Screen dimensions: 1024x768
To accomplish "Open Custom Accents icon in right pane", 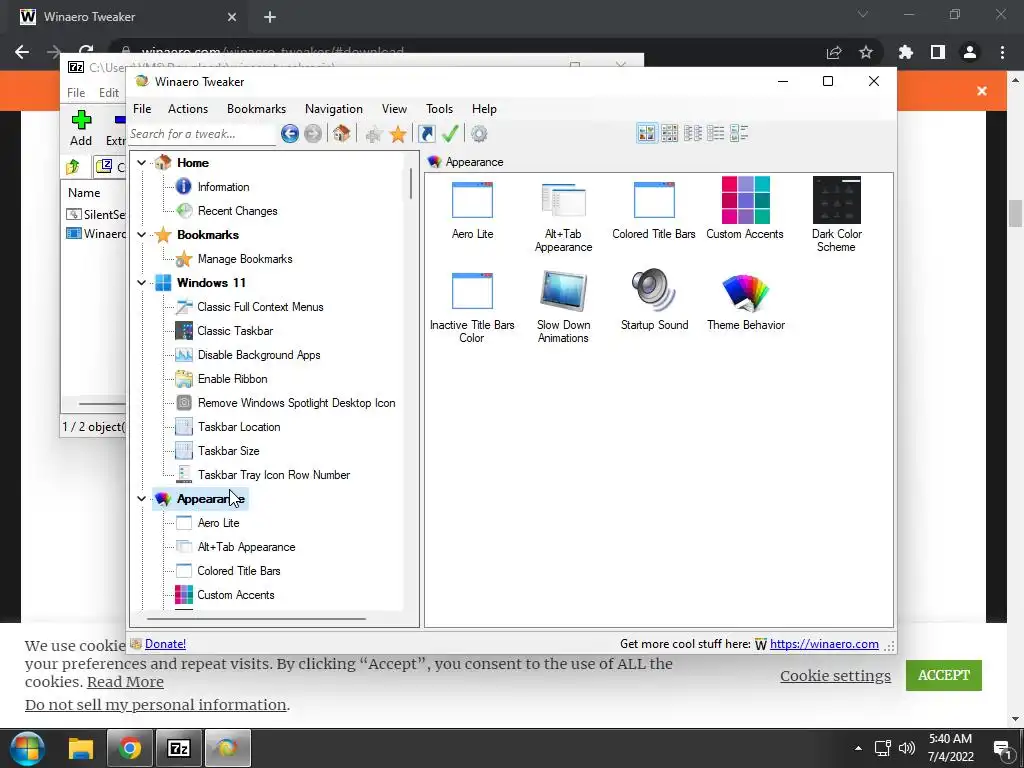I will coord(745,200).
